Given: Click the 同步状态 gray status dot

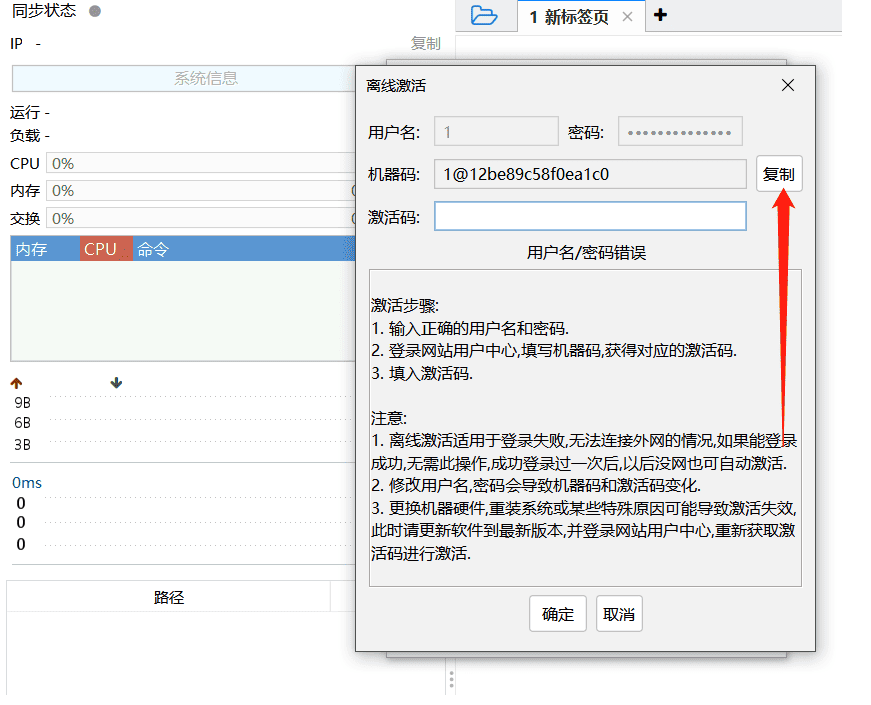Looking at the screenshot, I should (x=95, y=12).
